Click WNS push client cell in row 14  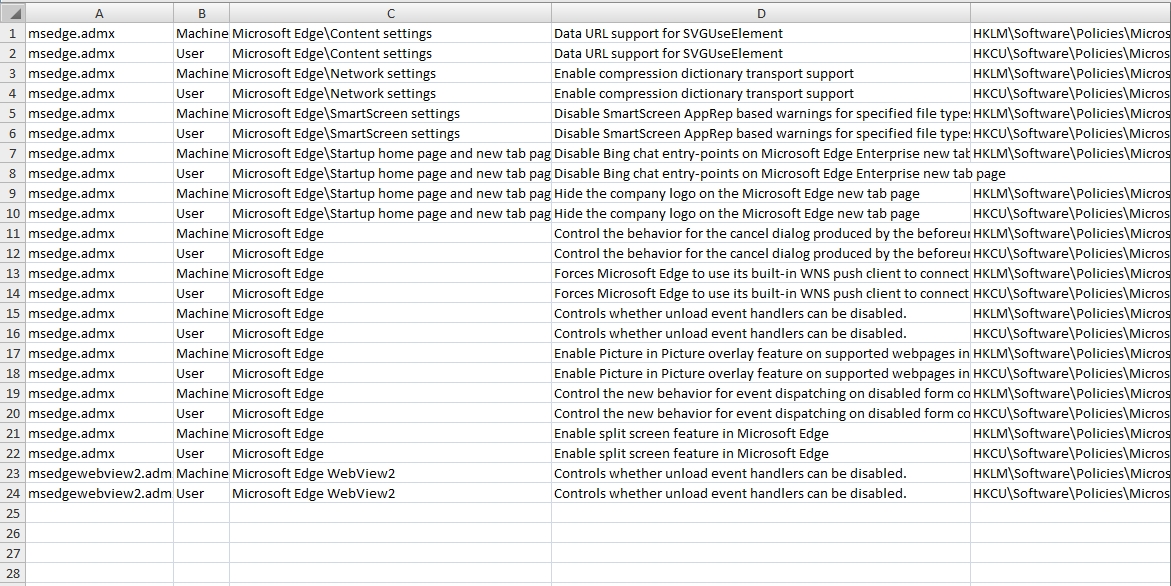(761, 293)
